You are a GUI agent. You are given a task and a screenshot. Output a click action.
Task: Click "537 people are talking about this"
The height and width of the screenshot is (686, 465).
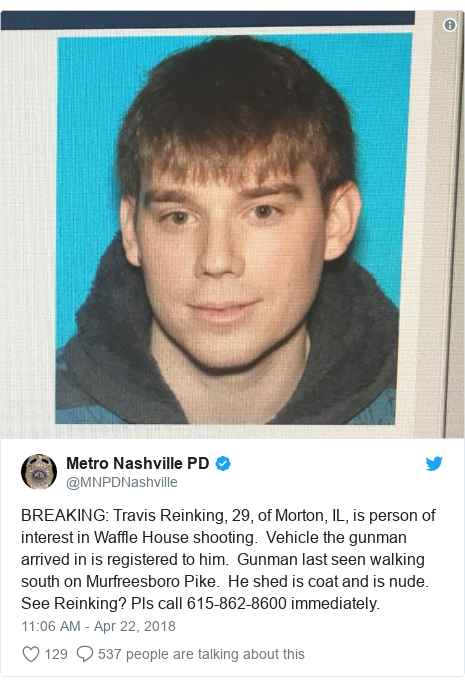[x=201, y=654]
